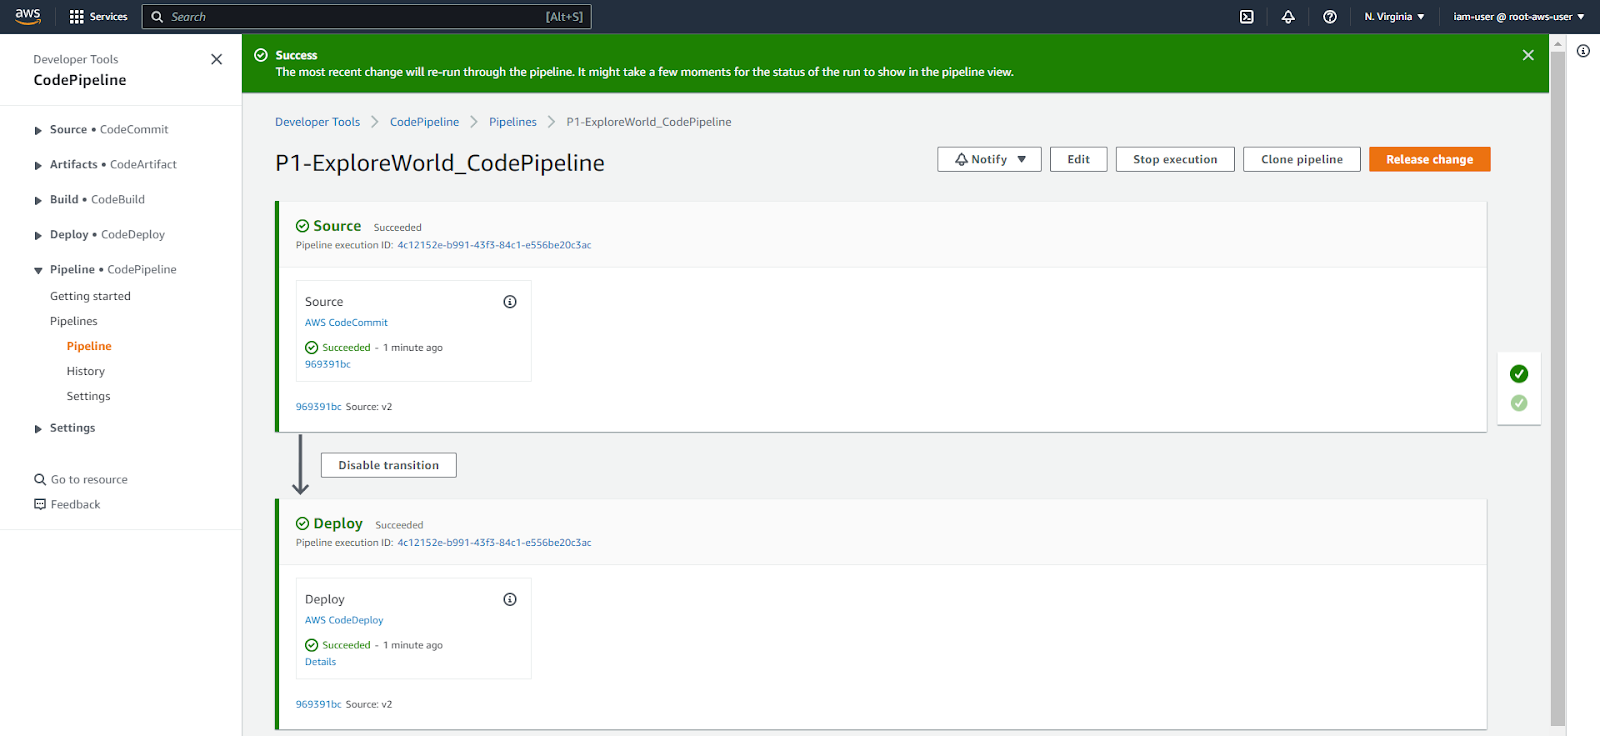Open the Details link in the Deploy action
Screen dimensions: 1600x736
tap(320, 662)
